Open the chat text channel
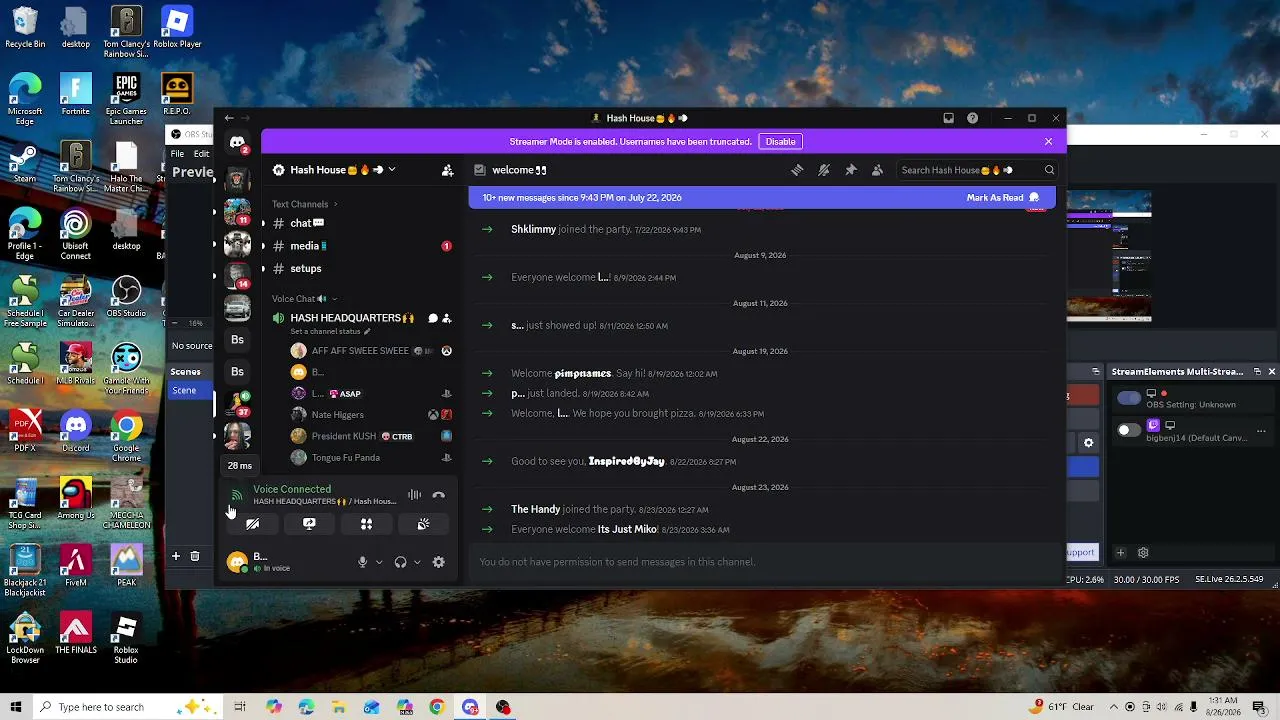The width and height of the screenshot is (1280, 720). 361,223
